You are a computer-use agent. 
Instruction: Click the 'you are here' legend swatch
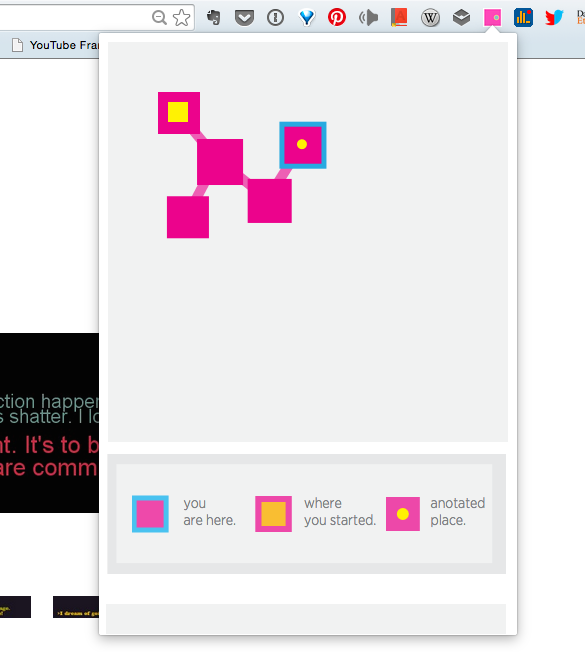tap(150, 514)
